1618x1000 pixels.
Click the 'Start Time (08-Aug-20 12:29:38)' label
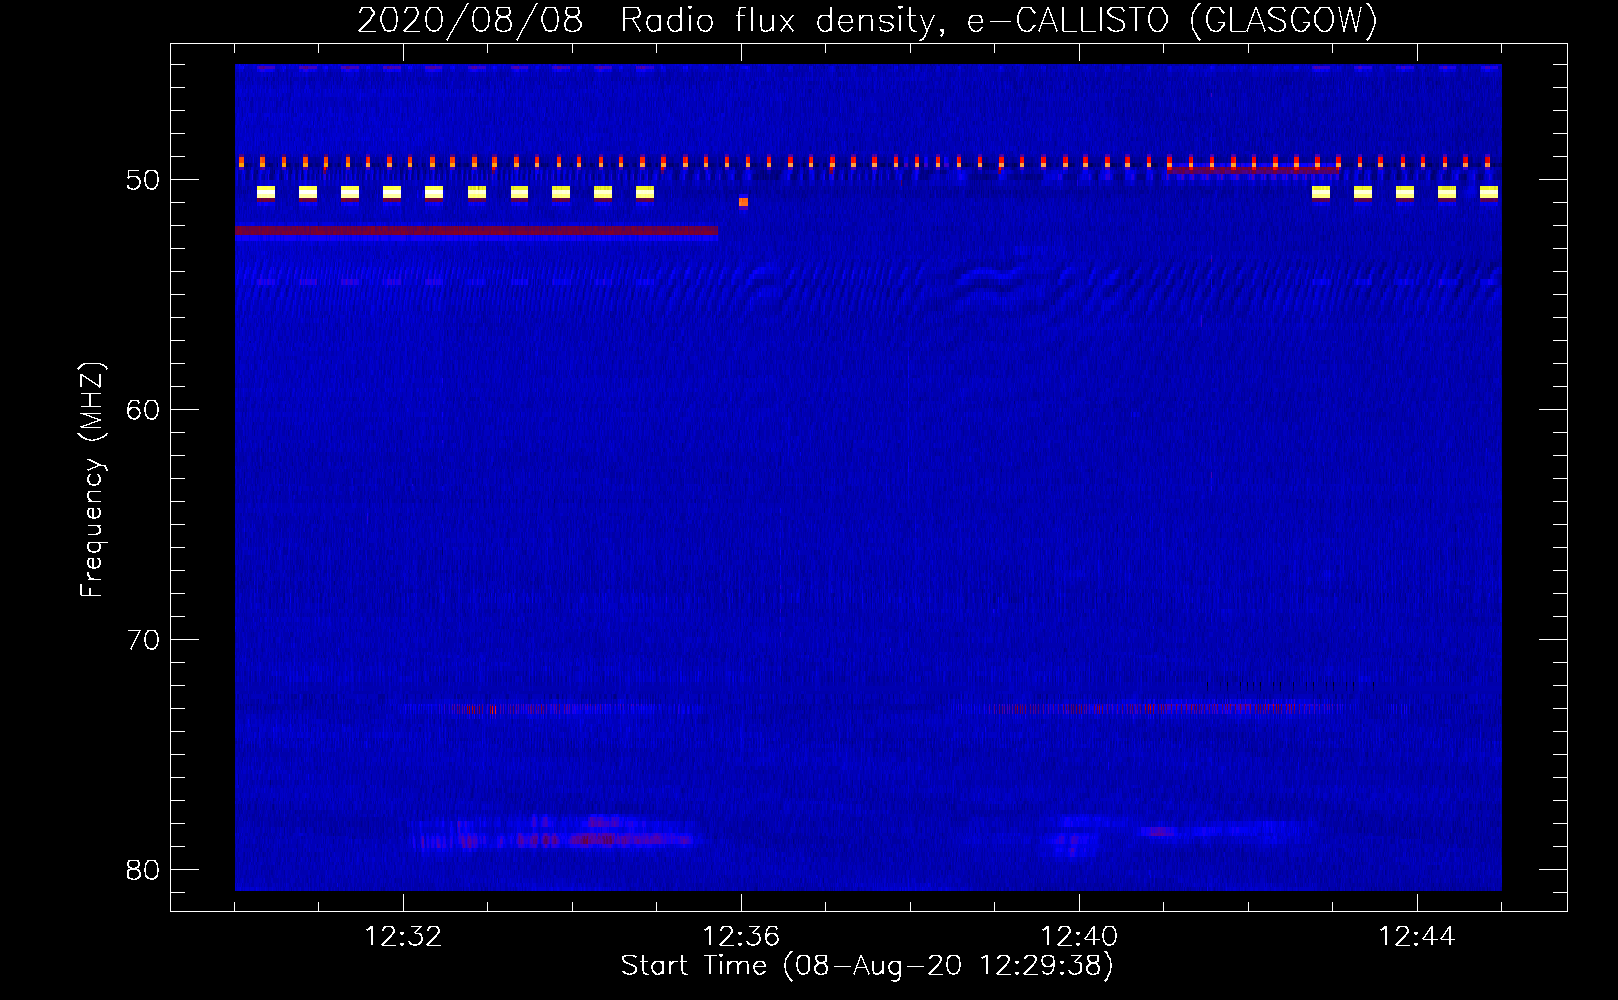click(867, 965)
